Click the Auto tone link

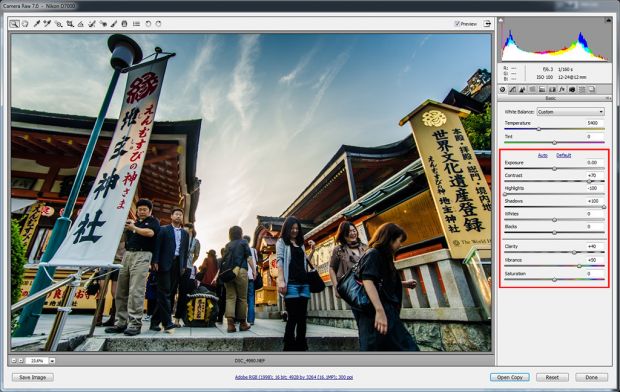point(542,155)
